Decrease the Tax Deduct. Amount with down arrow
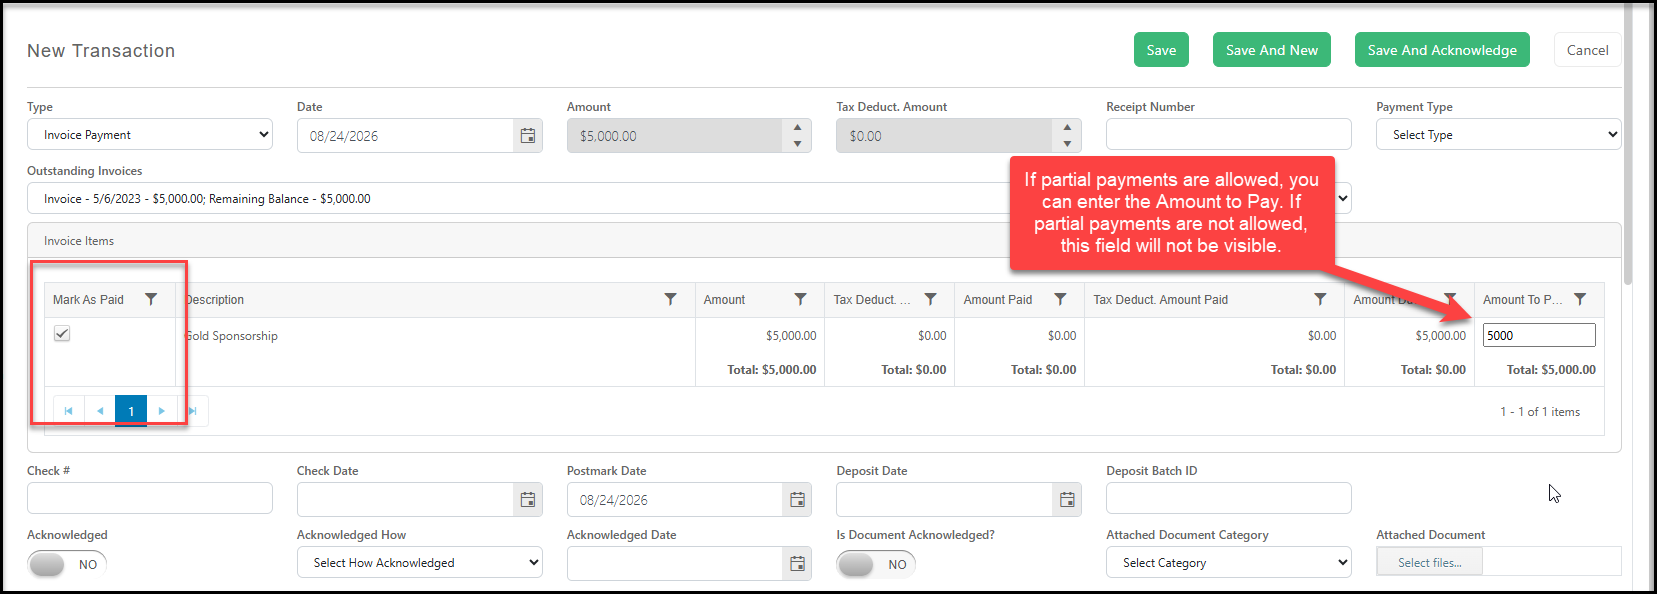The height and width of the screenshot is (594, 1657). [x=1067, y=144]
